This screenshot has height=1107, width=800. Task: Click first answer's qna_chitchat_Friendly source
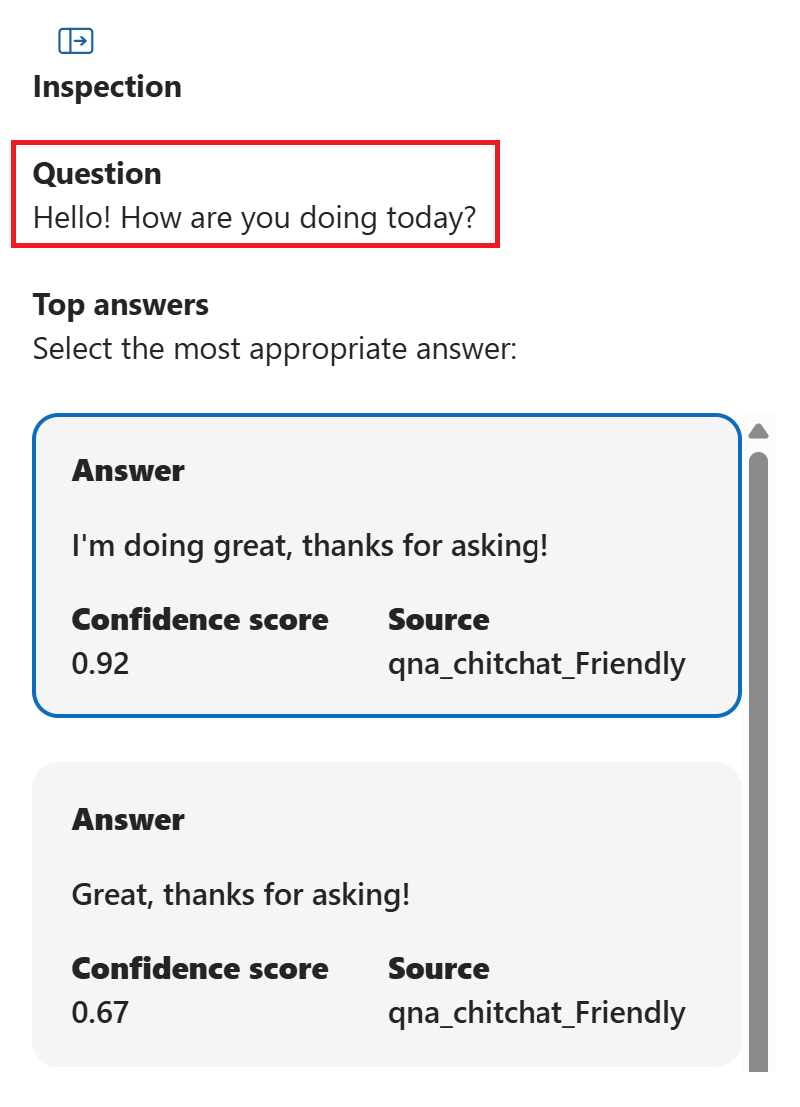click(x=537, y=664)
